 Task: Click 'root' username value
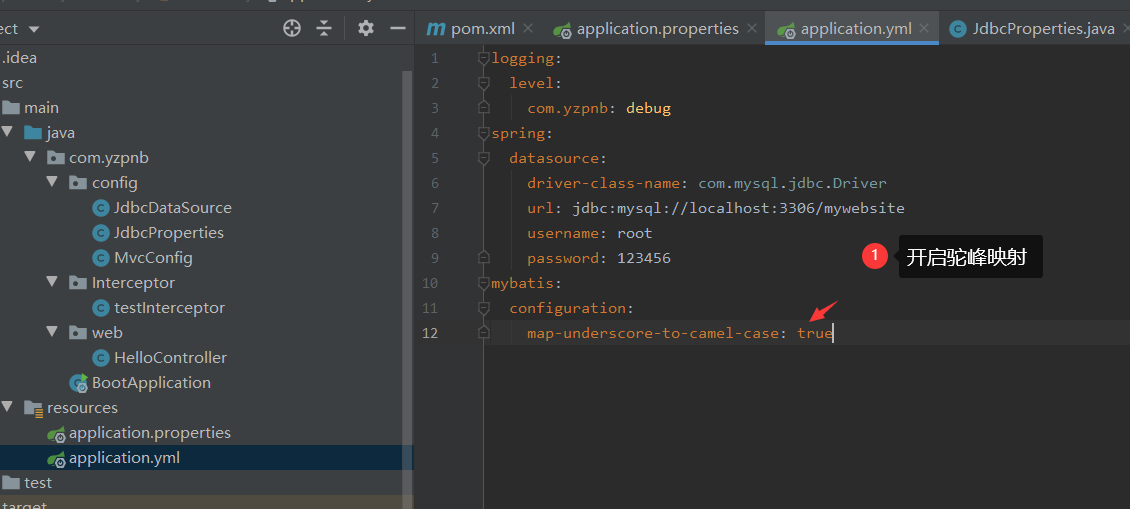pyautogui.click(x=634, y=233)
